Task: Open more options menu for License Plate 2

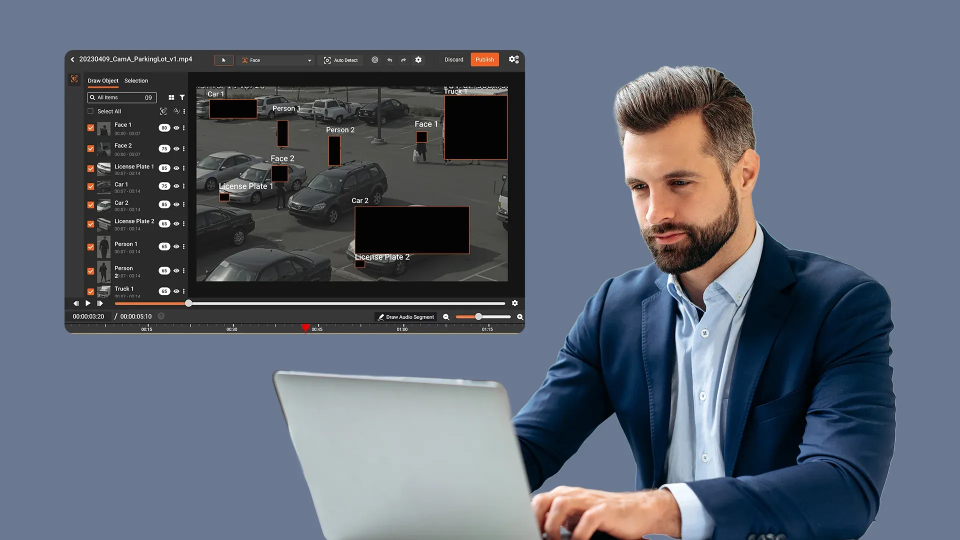Action: [184, 223]
